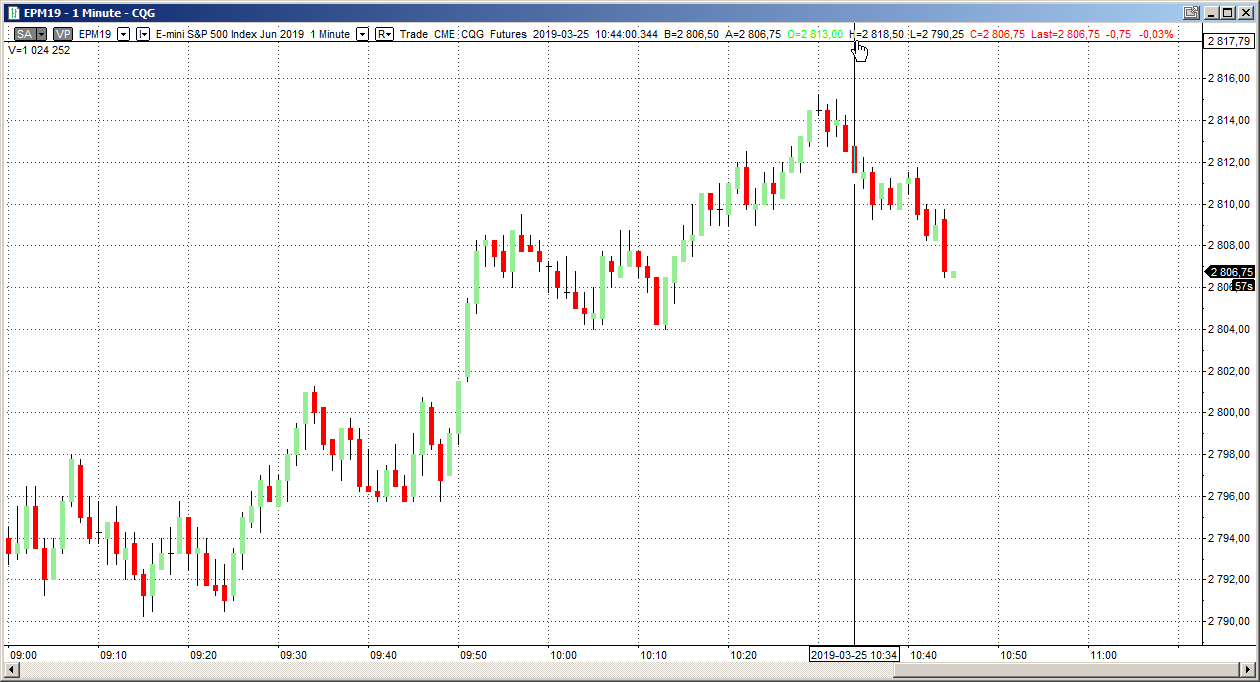Click the 10:44:00.344 timestamp
Viewport: 1260px width, 682px height.
[x=626, y=34]
